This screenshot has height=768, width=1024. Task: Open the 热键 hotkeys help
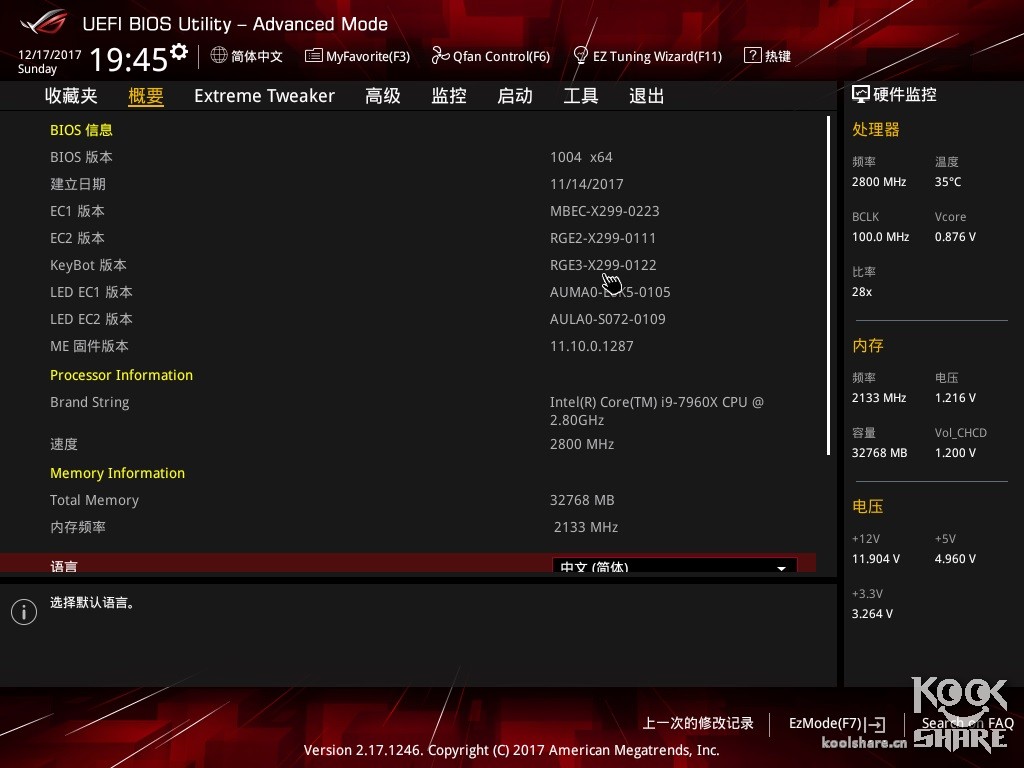pos(768,56)
